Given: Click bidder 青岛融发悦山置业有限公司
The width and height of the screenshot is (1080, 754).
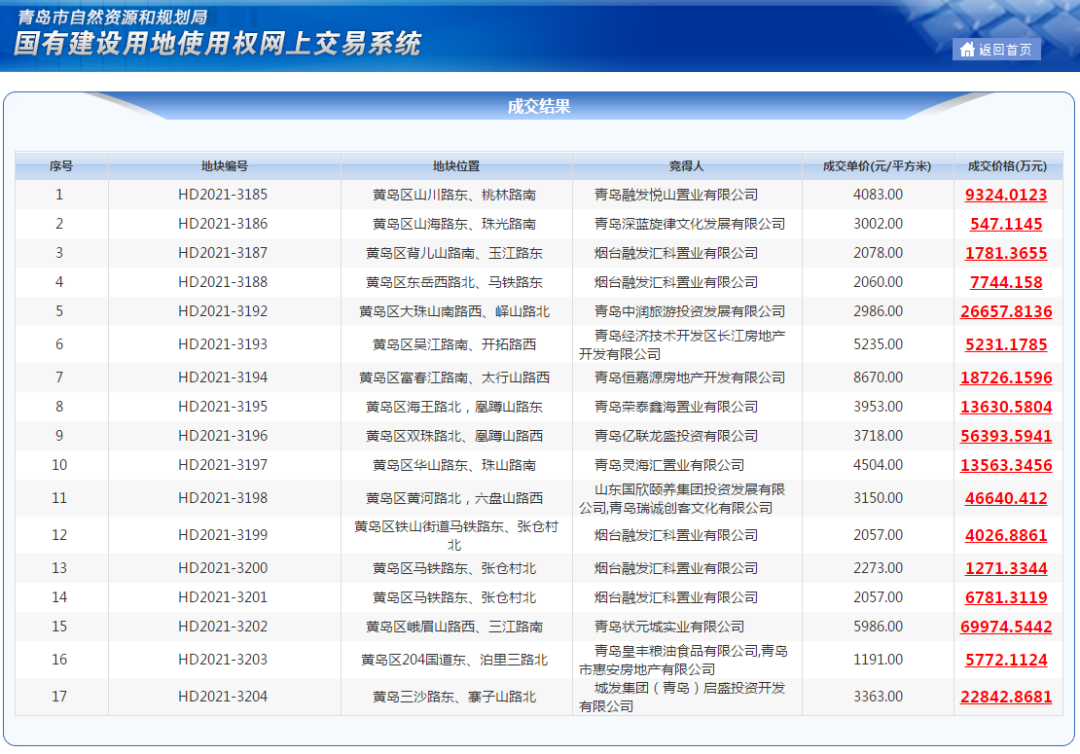Looking at the screenshot, I should [x=676, y=195].
